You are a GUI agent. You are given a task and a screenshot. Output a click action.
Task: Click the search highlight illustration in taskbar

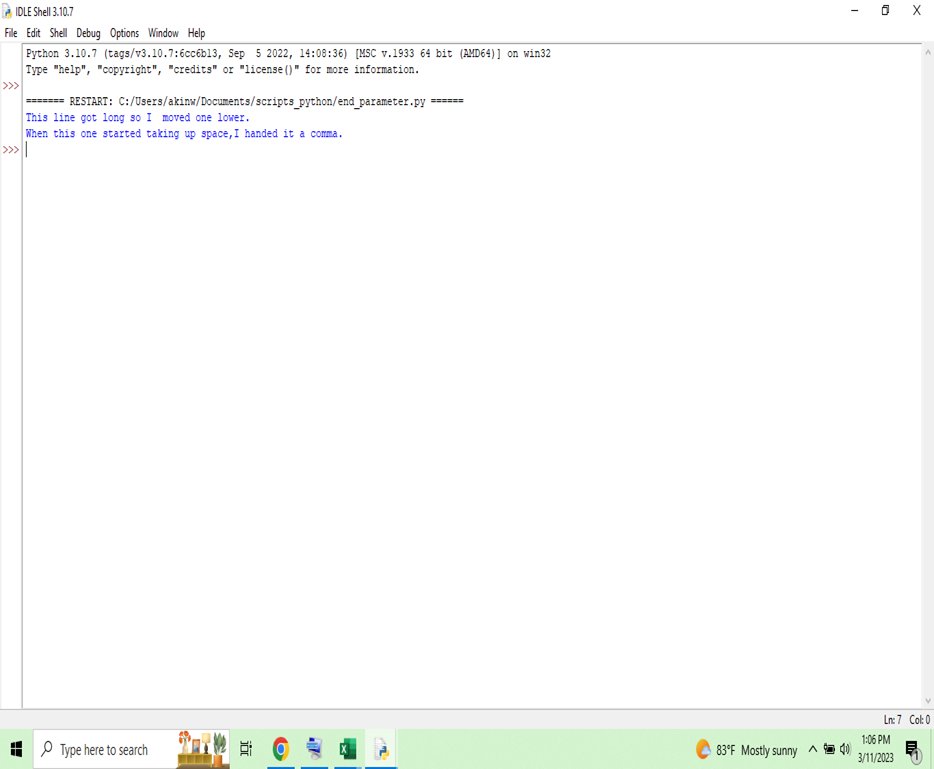click(203, 749)
